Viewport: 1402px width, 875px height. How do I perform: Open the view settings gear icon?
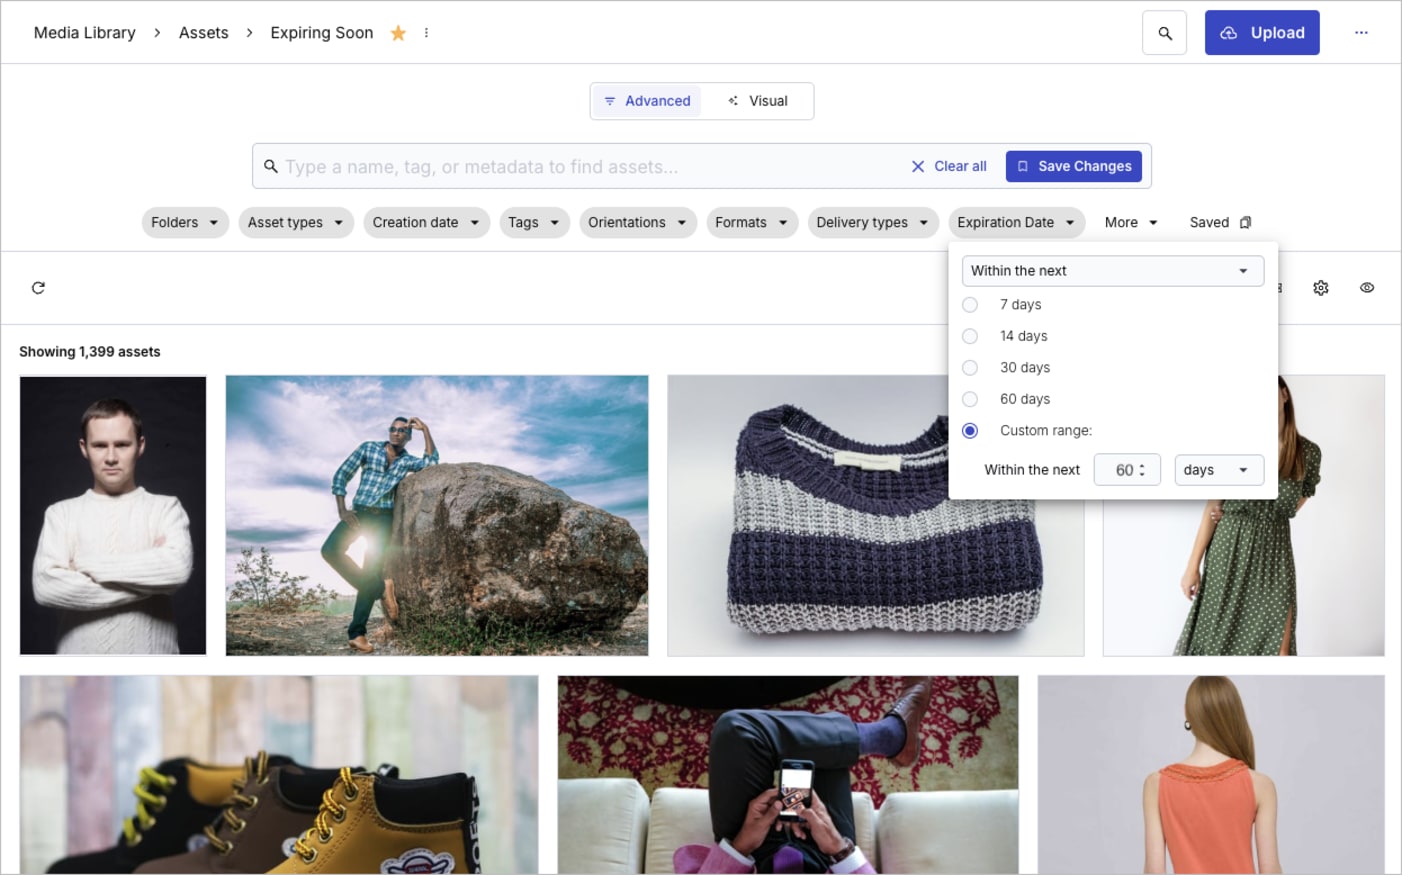[1321, 287]
